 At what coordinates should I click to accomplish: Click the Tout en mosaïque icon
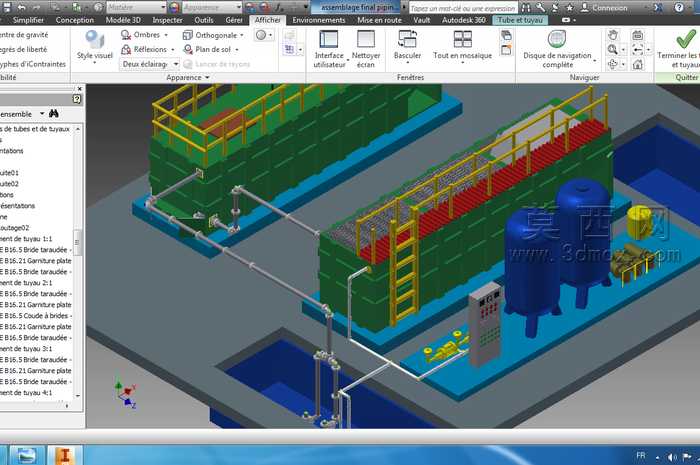pyautogui.click(x=462, y=39)
